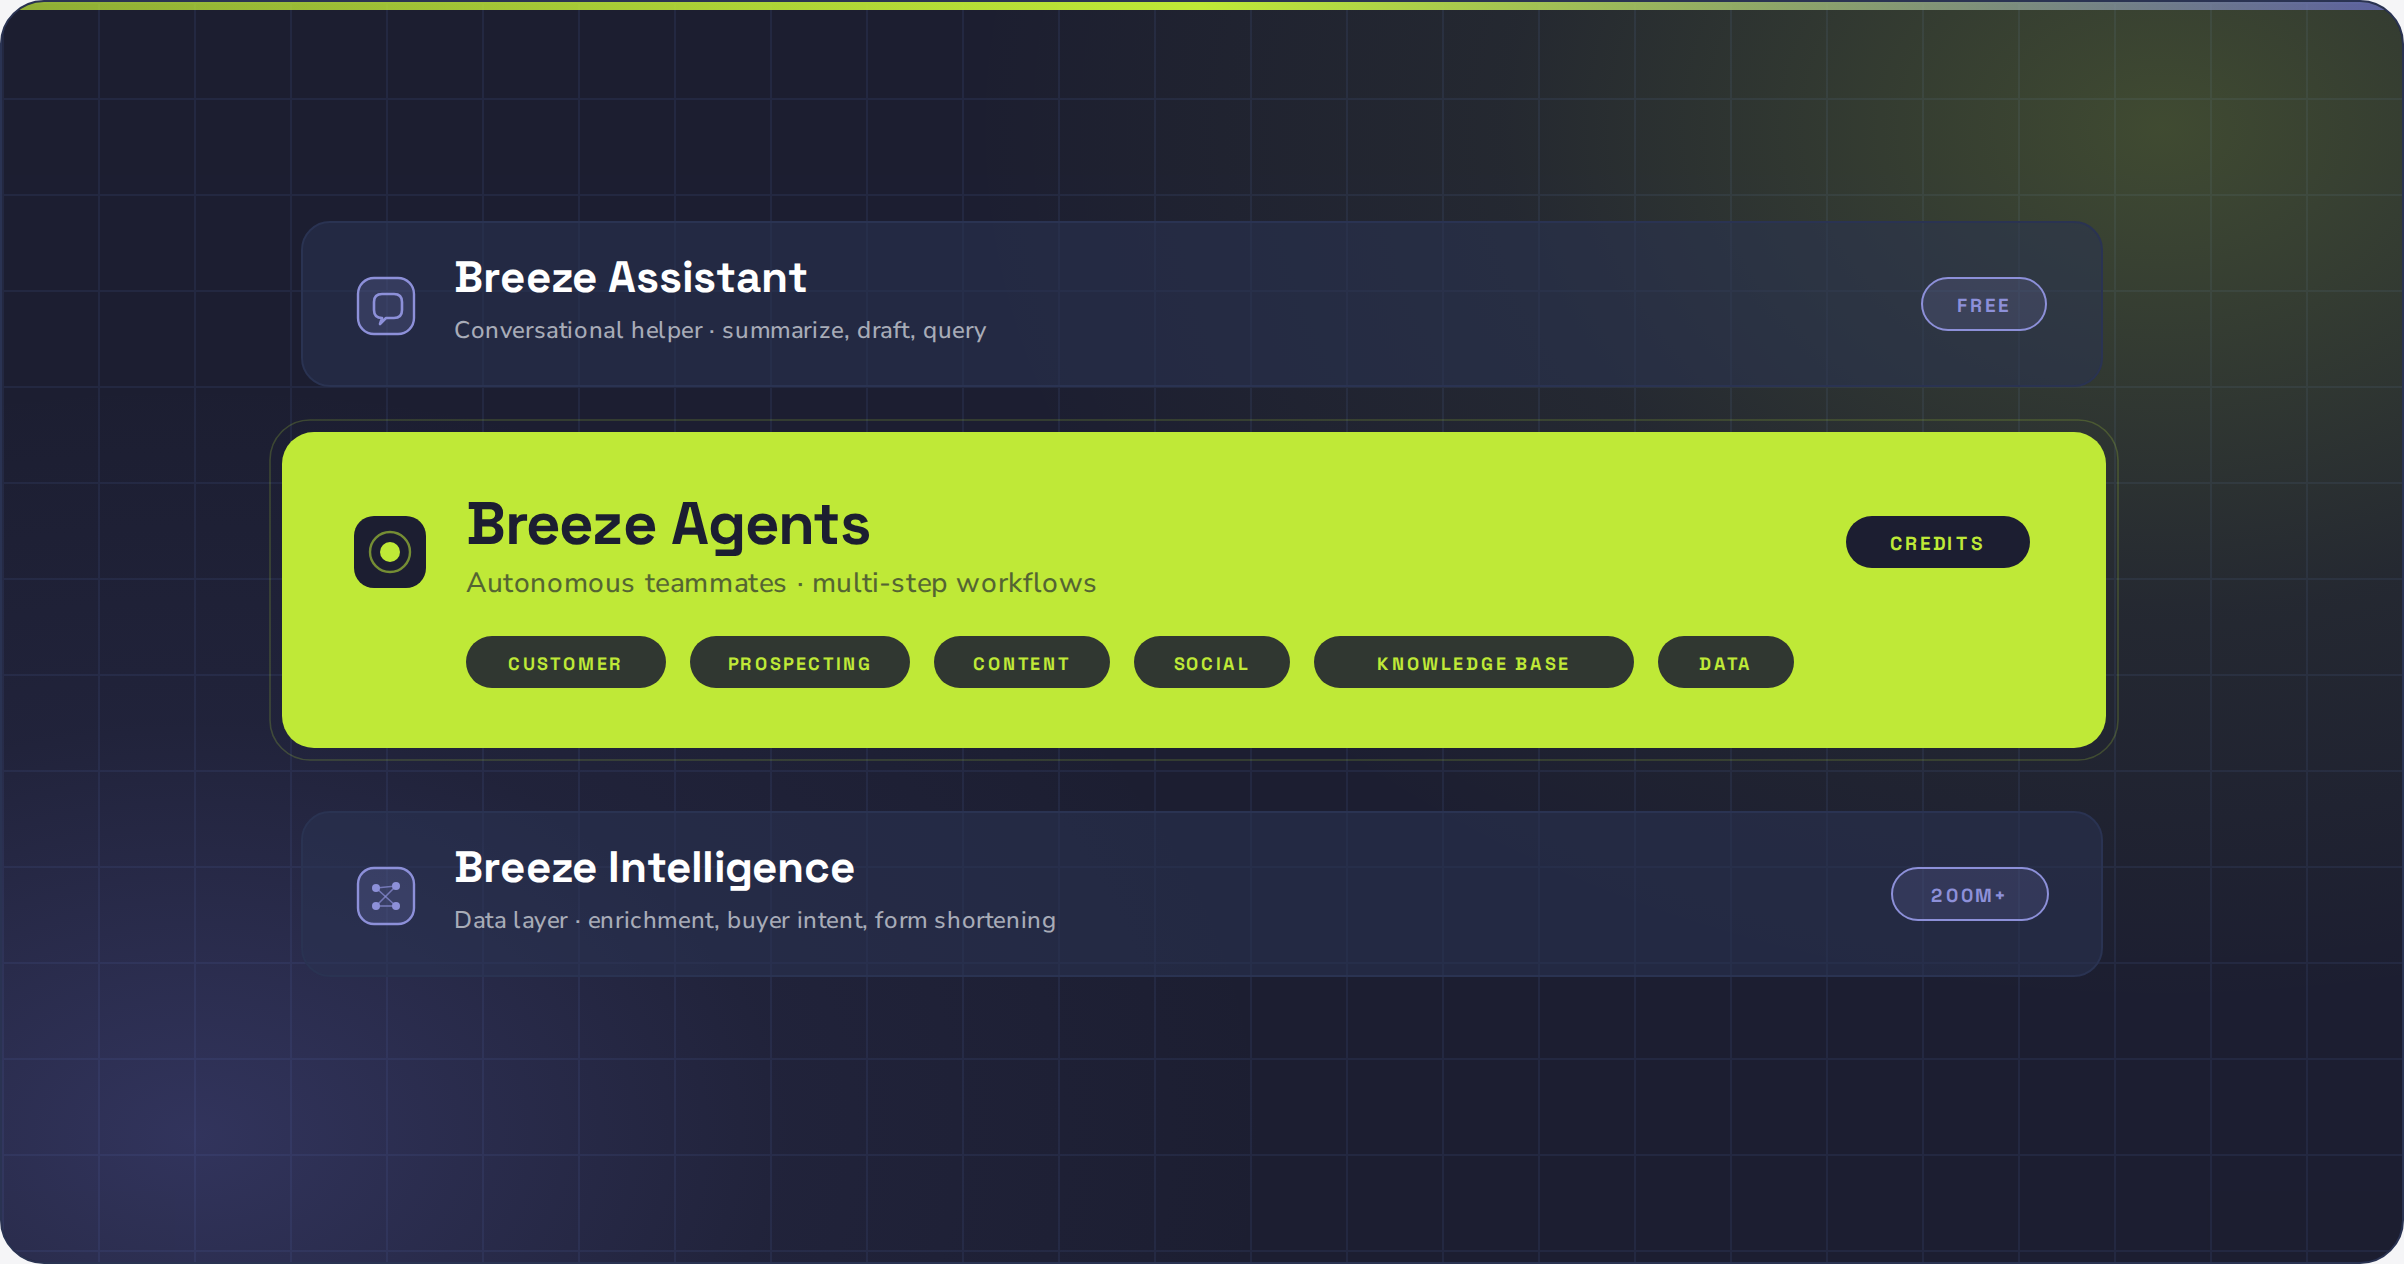Viewport: 2404px width, 1264px height.
Task: Click the Breeze Agents target icon
Action: [390, 552]
